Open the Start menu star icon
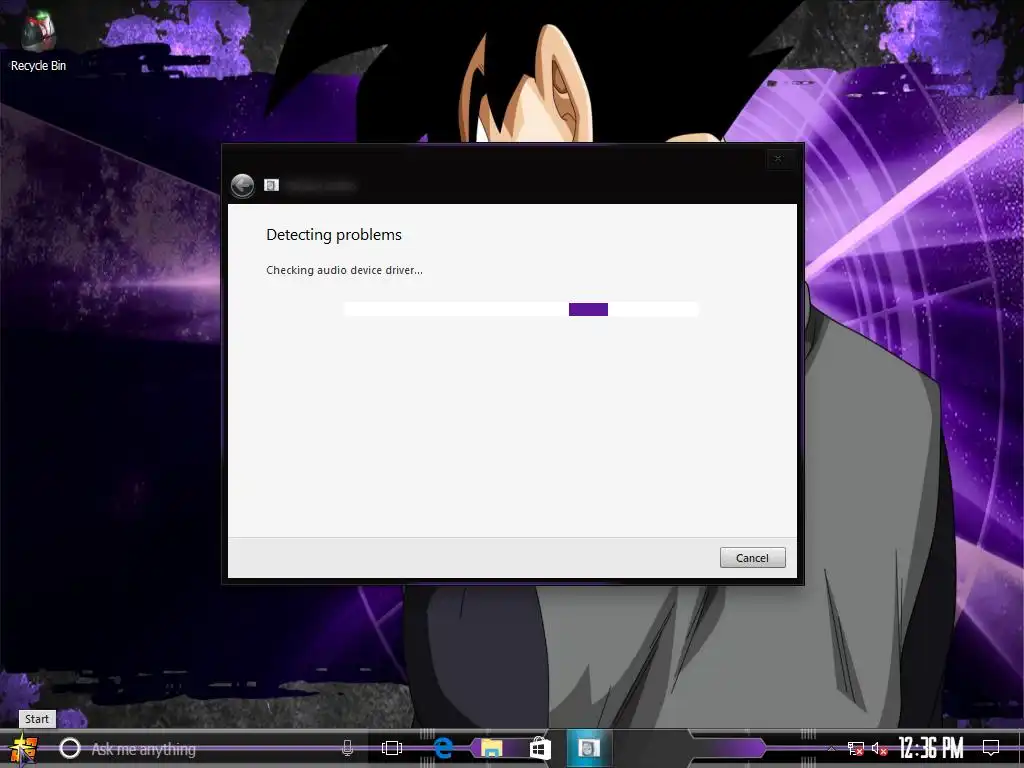This screenshot has width=1024, height=768. [x=24, y=749]
